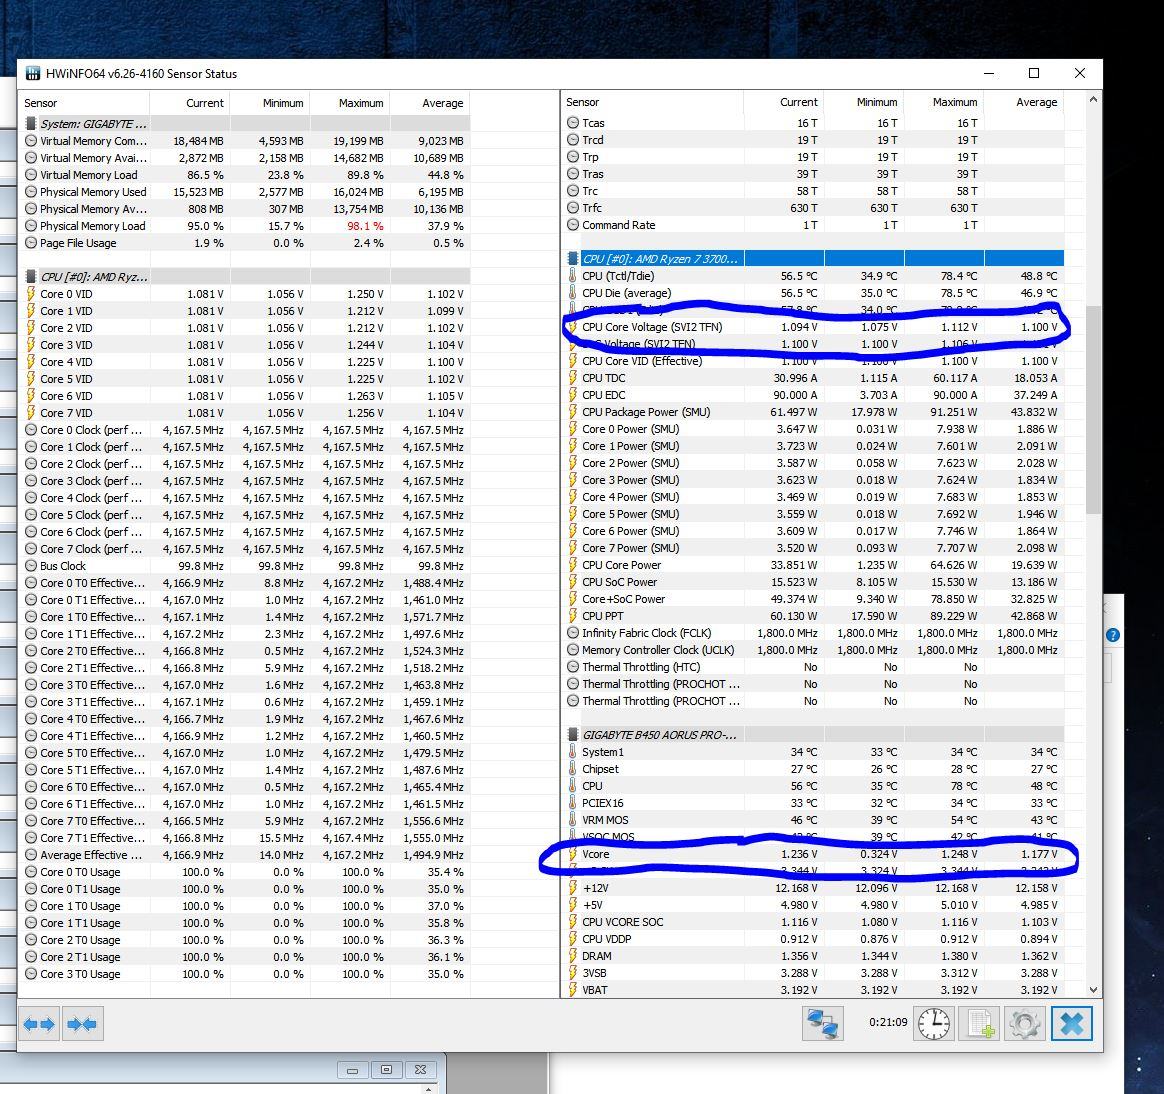
Task: Select the 'CPU Core VID (Effective)' row
Action: (x=814, y=361)
